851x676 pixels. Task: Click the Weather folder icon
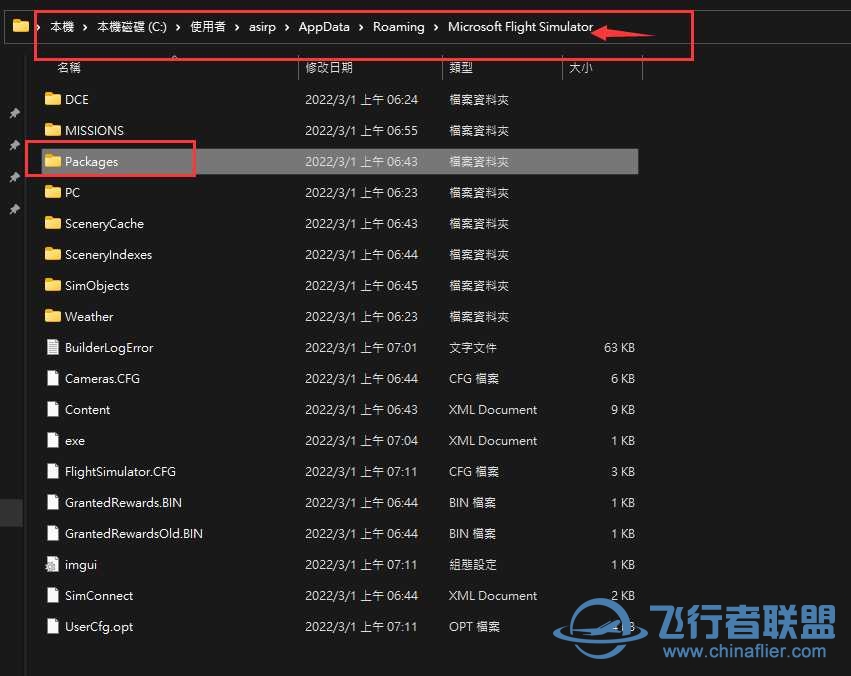[x=53, y=316]
